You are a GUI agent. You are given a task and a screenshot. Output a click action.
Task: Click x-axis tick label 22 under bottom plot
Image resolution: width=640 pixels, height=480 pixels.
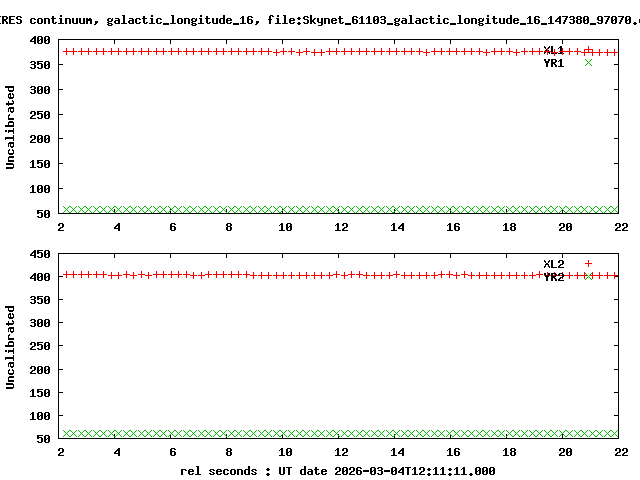(621, 452)
